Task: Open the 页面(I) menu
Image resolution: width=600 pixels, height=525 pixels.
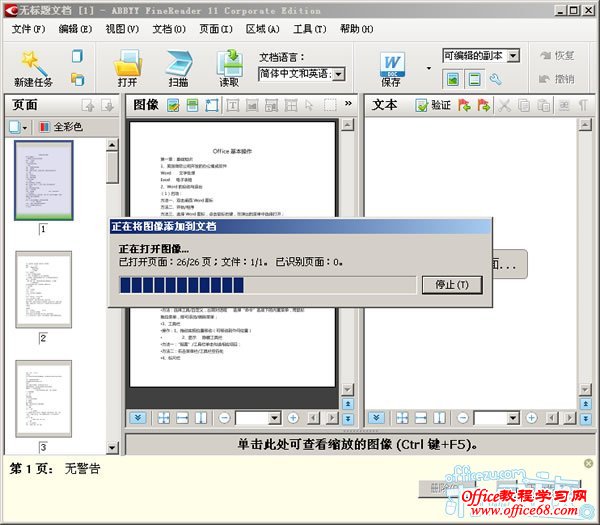Action: pyautogui.click(x=216, y=29)
